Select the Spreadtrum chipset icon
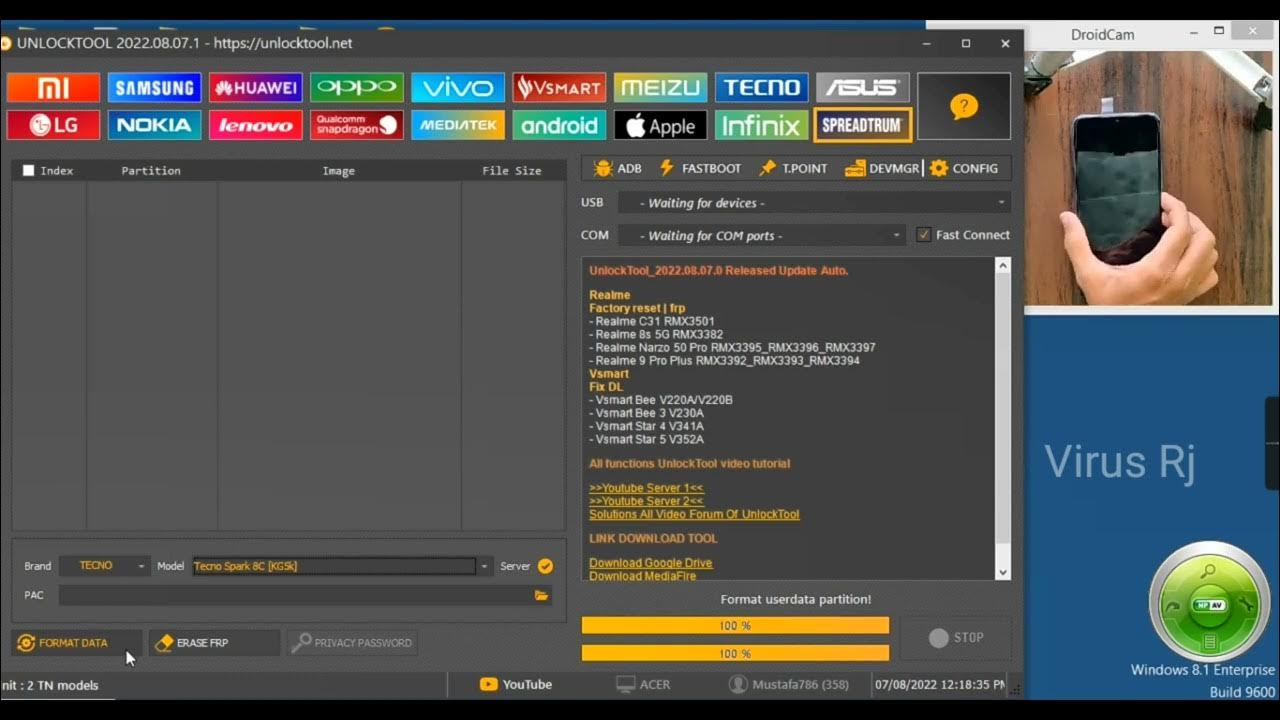This screenshot has width=1280, height=720. (862, 125)
